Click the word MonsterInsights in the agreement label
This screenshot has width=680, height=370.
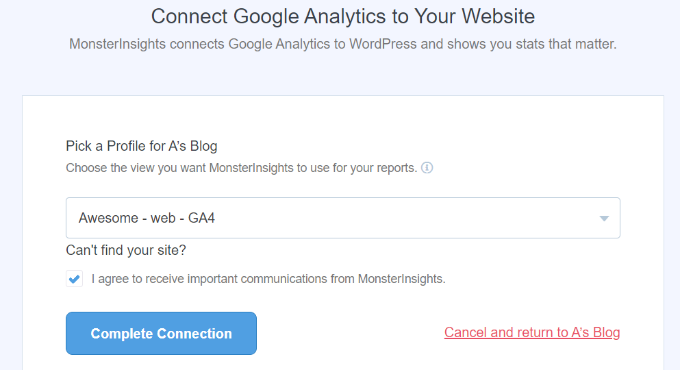401,278
